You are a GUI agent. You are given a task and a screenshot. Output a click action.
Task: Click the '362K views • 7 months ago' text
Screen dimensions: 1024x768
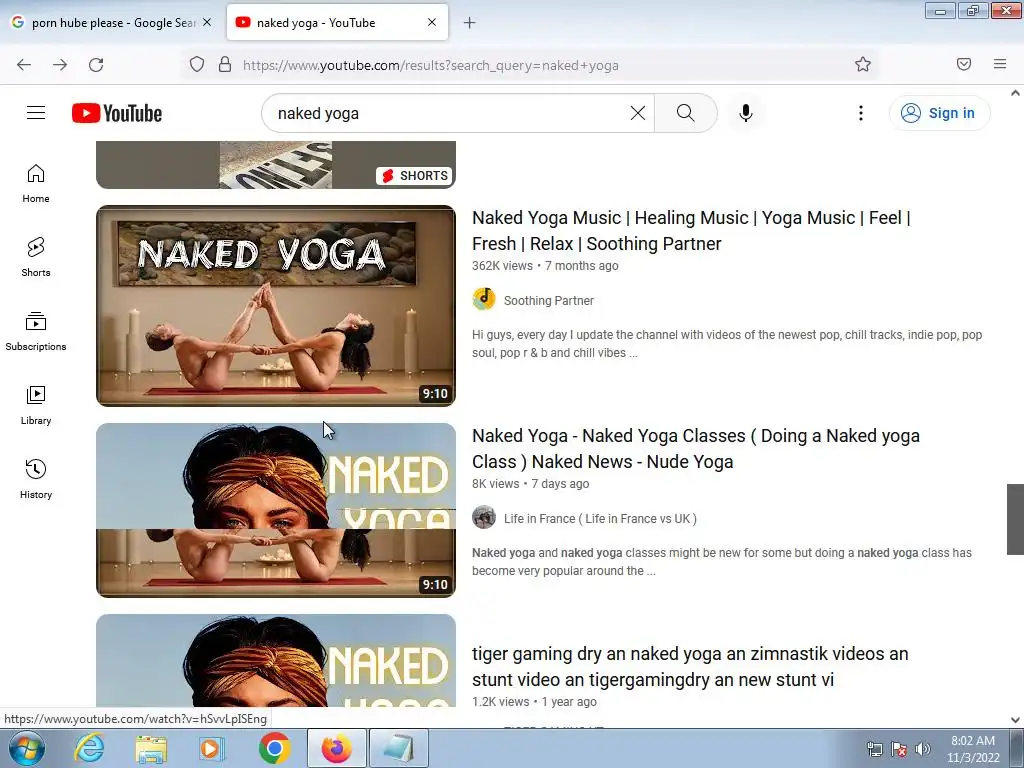545,266
